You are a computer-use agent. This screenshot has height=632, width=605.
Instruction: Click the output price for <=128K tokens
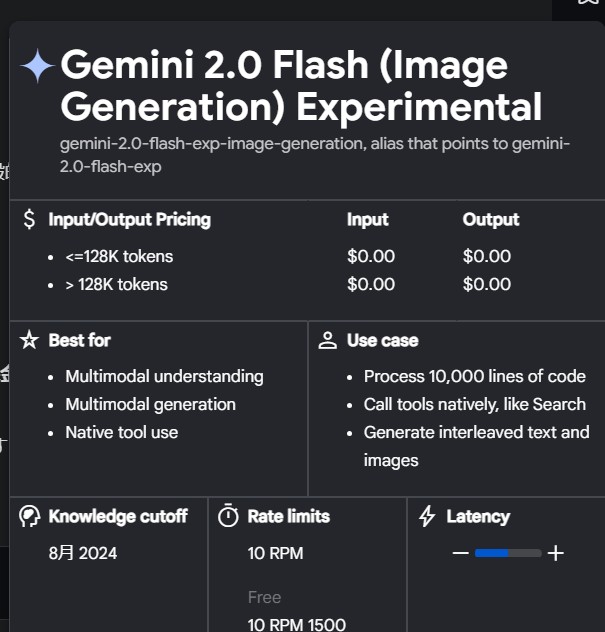click(x=486, y=256)
